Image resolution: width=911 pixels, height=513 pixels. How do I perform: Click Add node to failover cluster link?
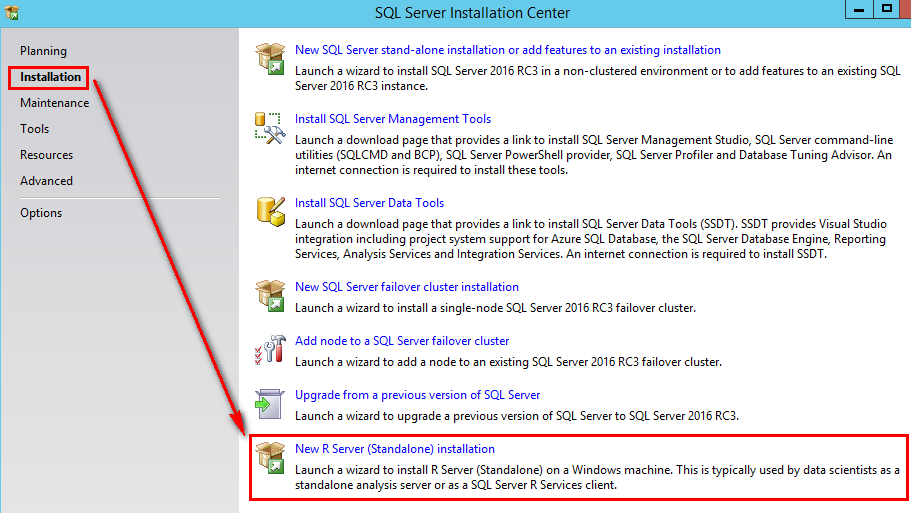click(402, 341)
